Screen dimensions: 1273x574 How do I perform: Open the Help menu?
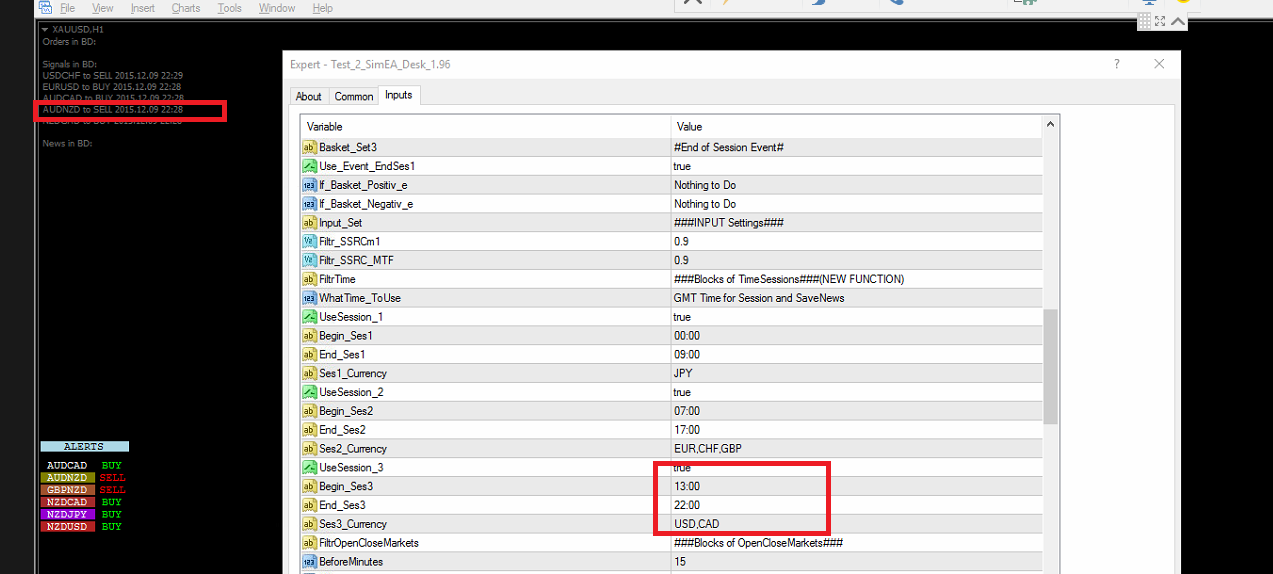coord(322,8)
